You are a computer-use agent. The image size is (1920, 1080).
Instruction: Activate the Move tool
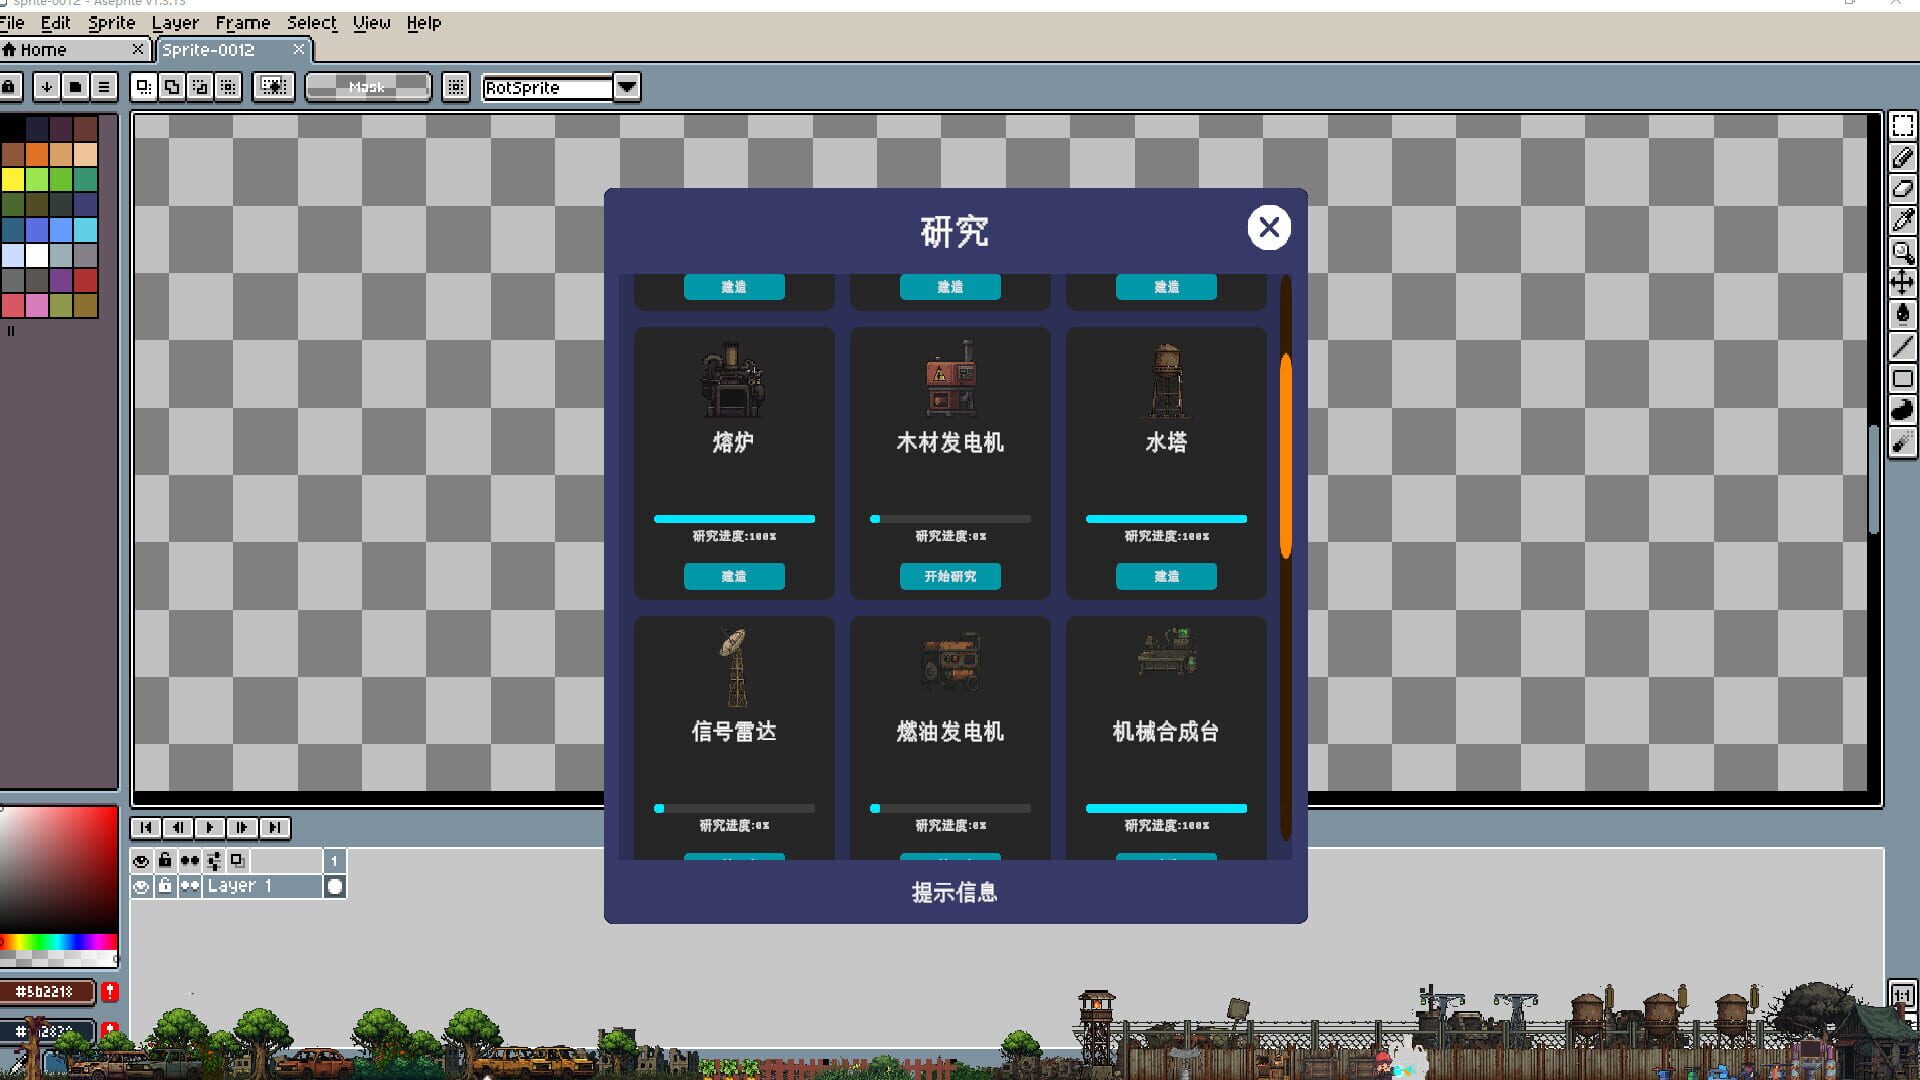click(1903, 281)
